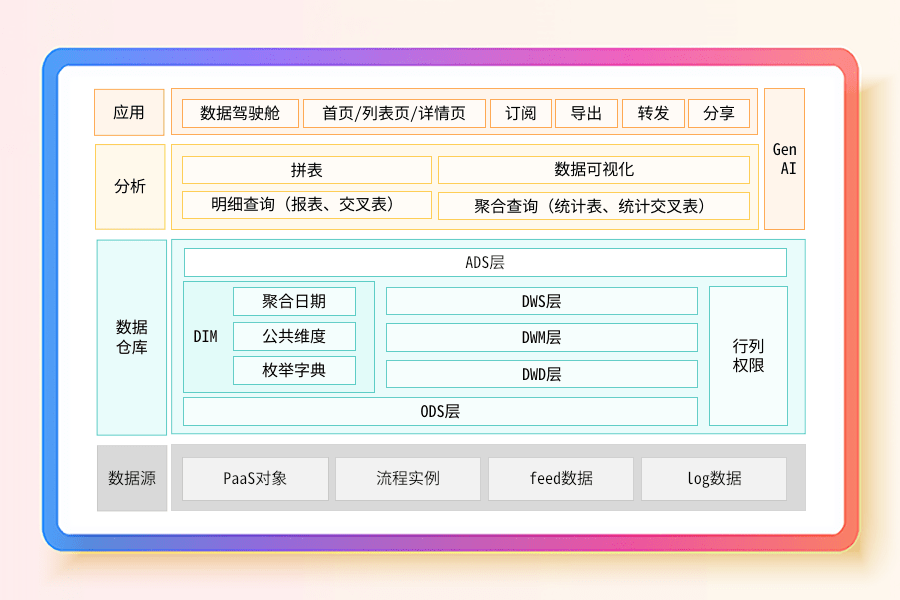This screenshot has width=900, height=600.
Task: Click the 行列权限 block
Action: click(748, 356)
